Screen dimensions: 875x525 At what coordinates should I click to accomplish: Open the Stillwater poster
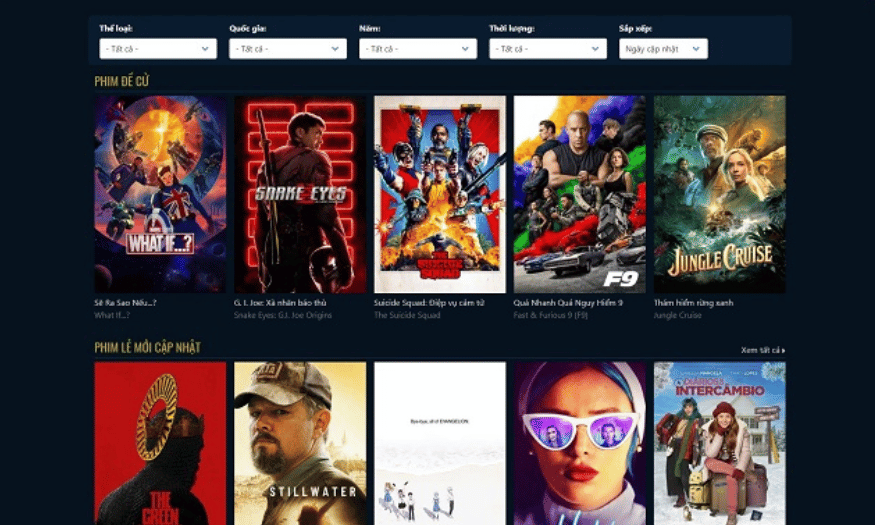click(300, 444)
